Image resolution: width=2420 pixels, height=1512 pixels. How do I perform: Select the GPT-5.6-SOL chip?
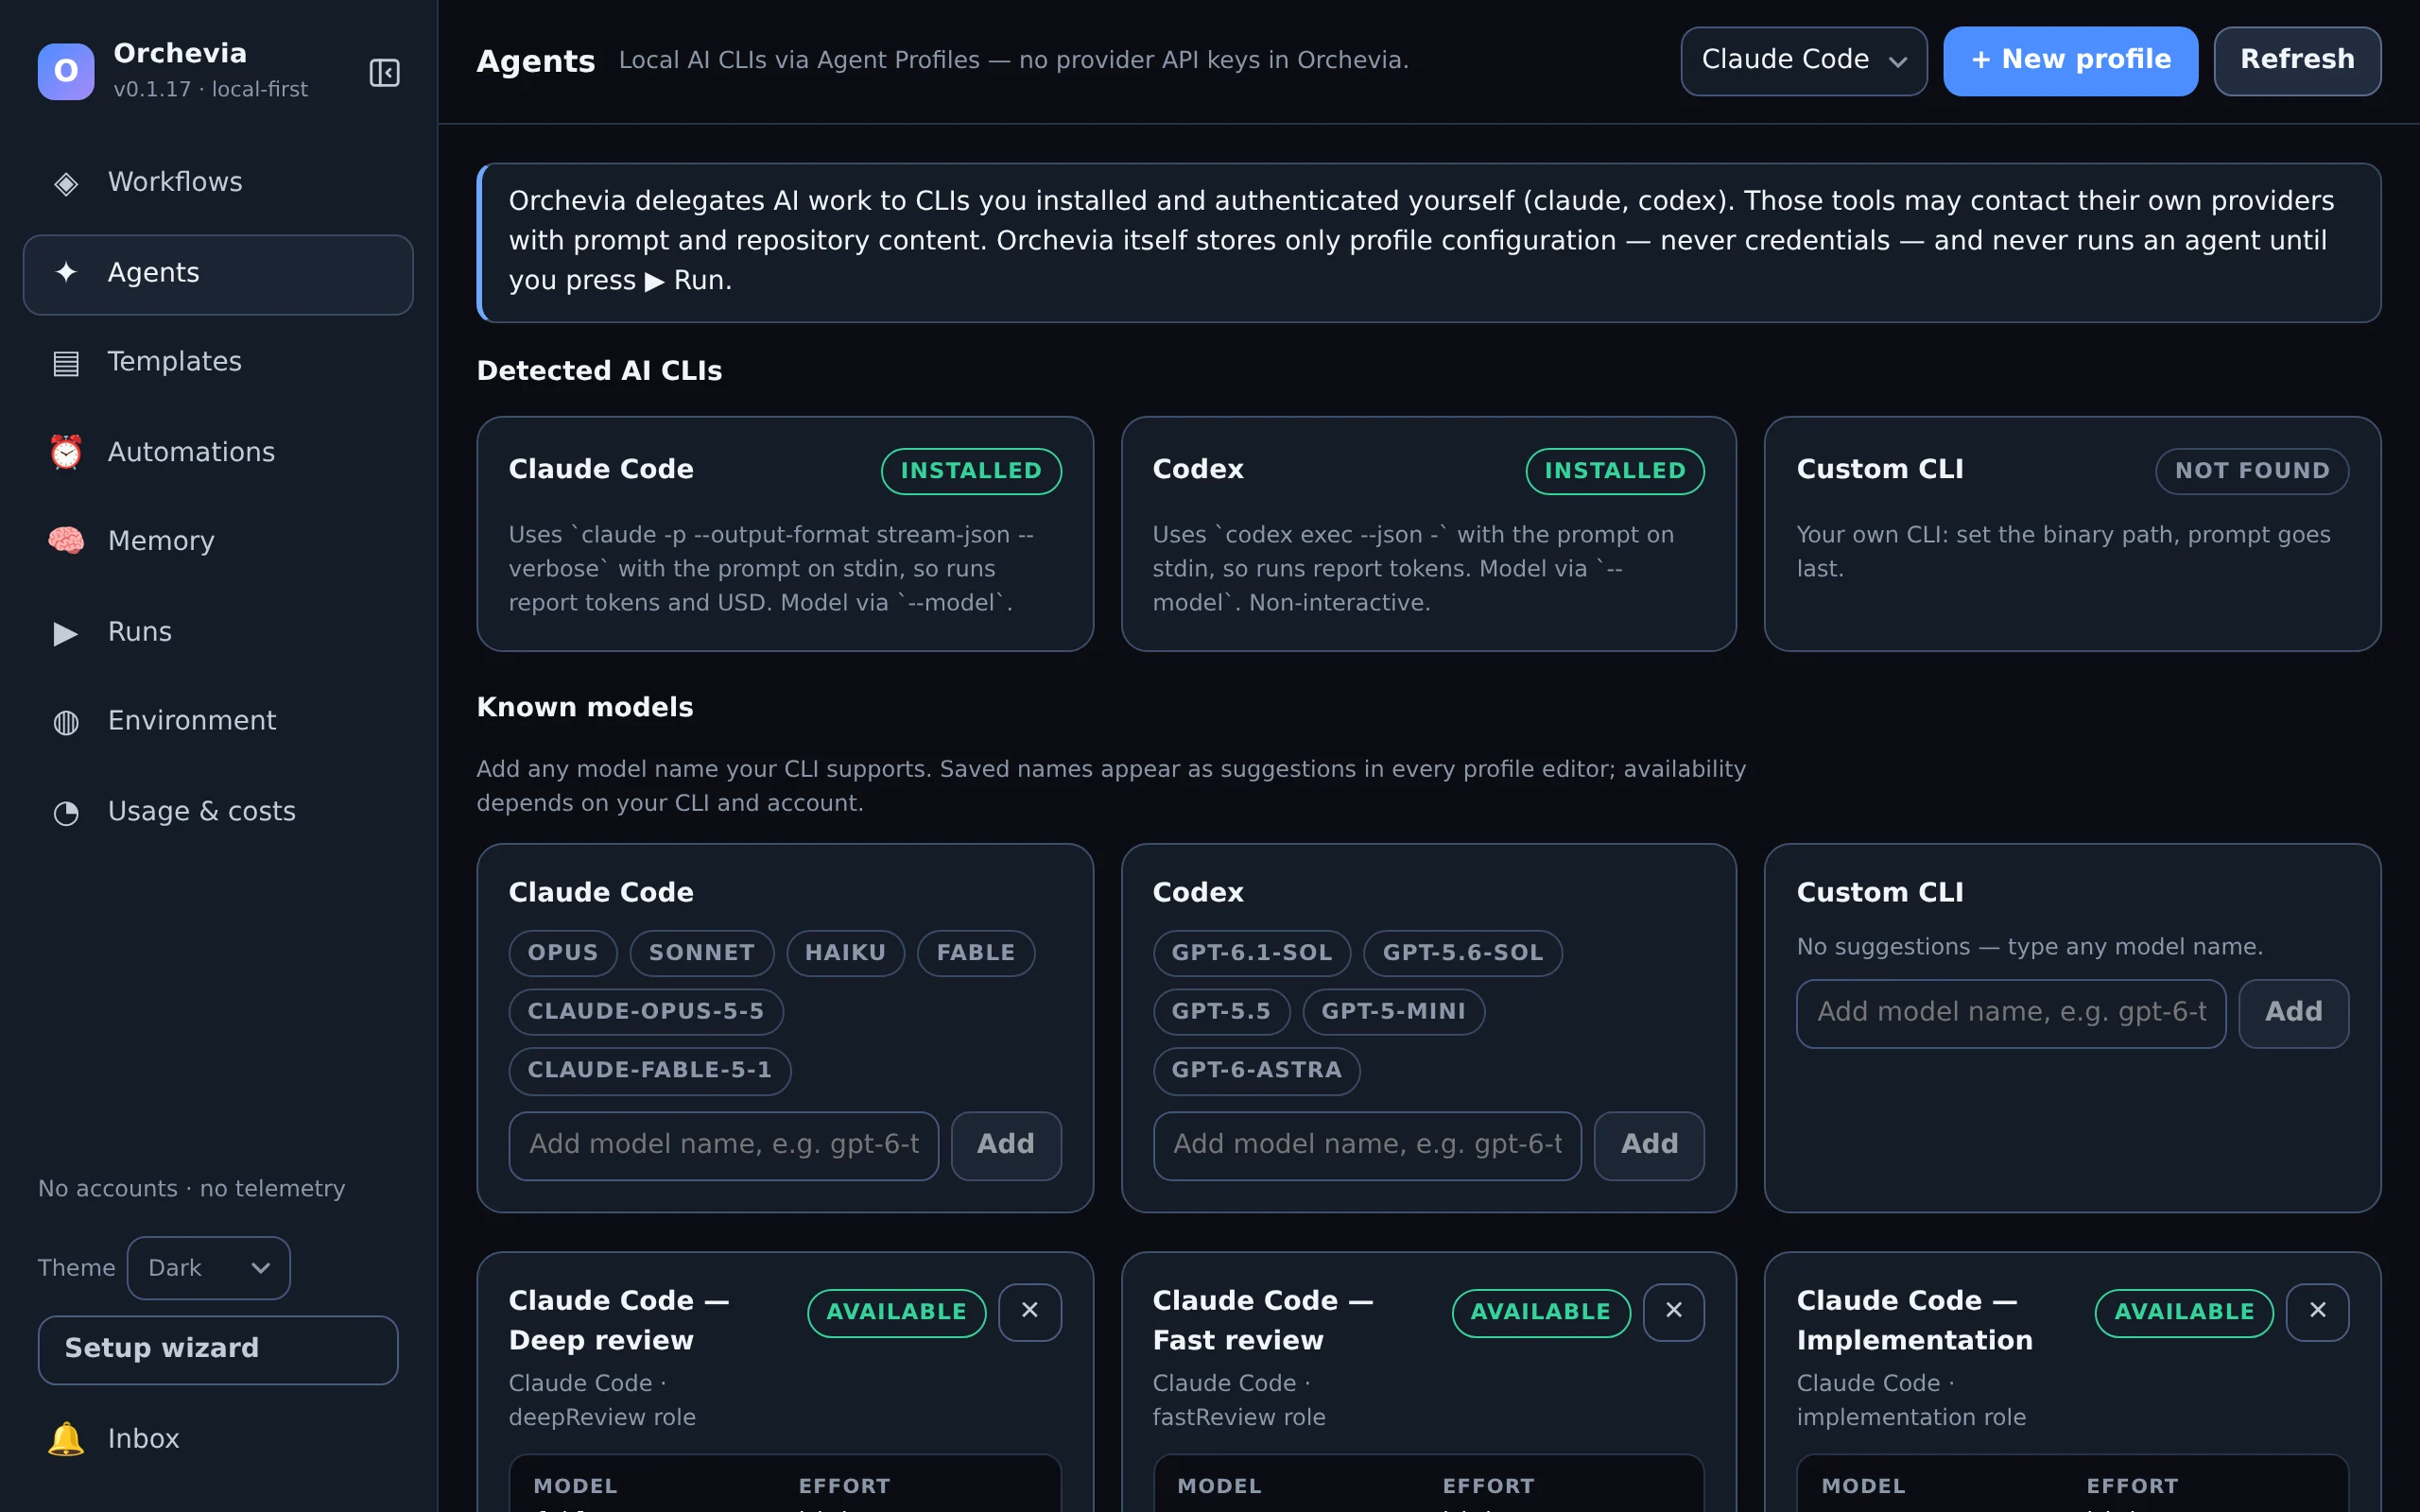click(x=1463, y=953)
